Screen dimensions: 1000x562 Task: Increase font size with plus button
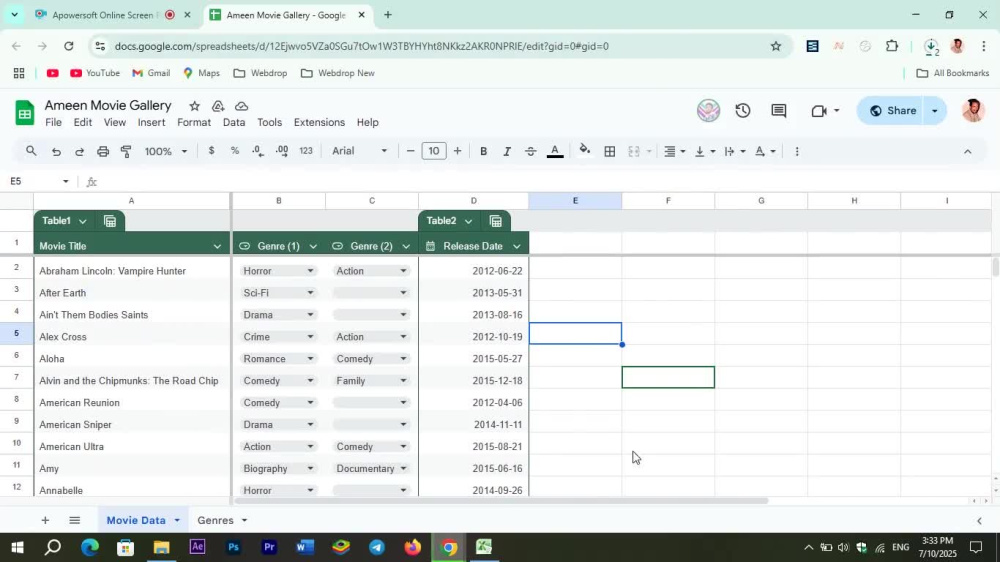(x=457, y=151)
